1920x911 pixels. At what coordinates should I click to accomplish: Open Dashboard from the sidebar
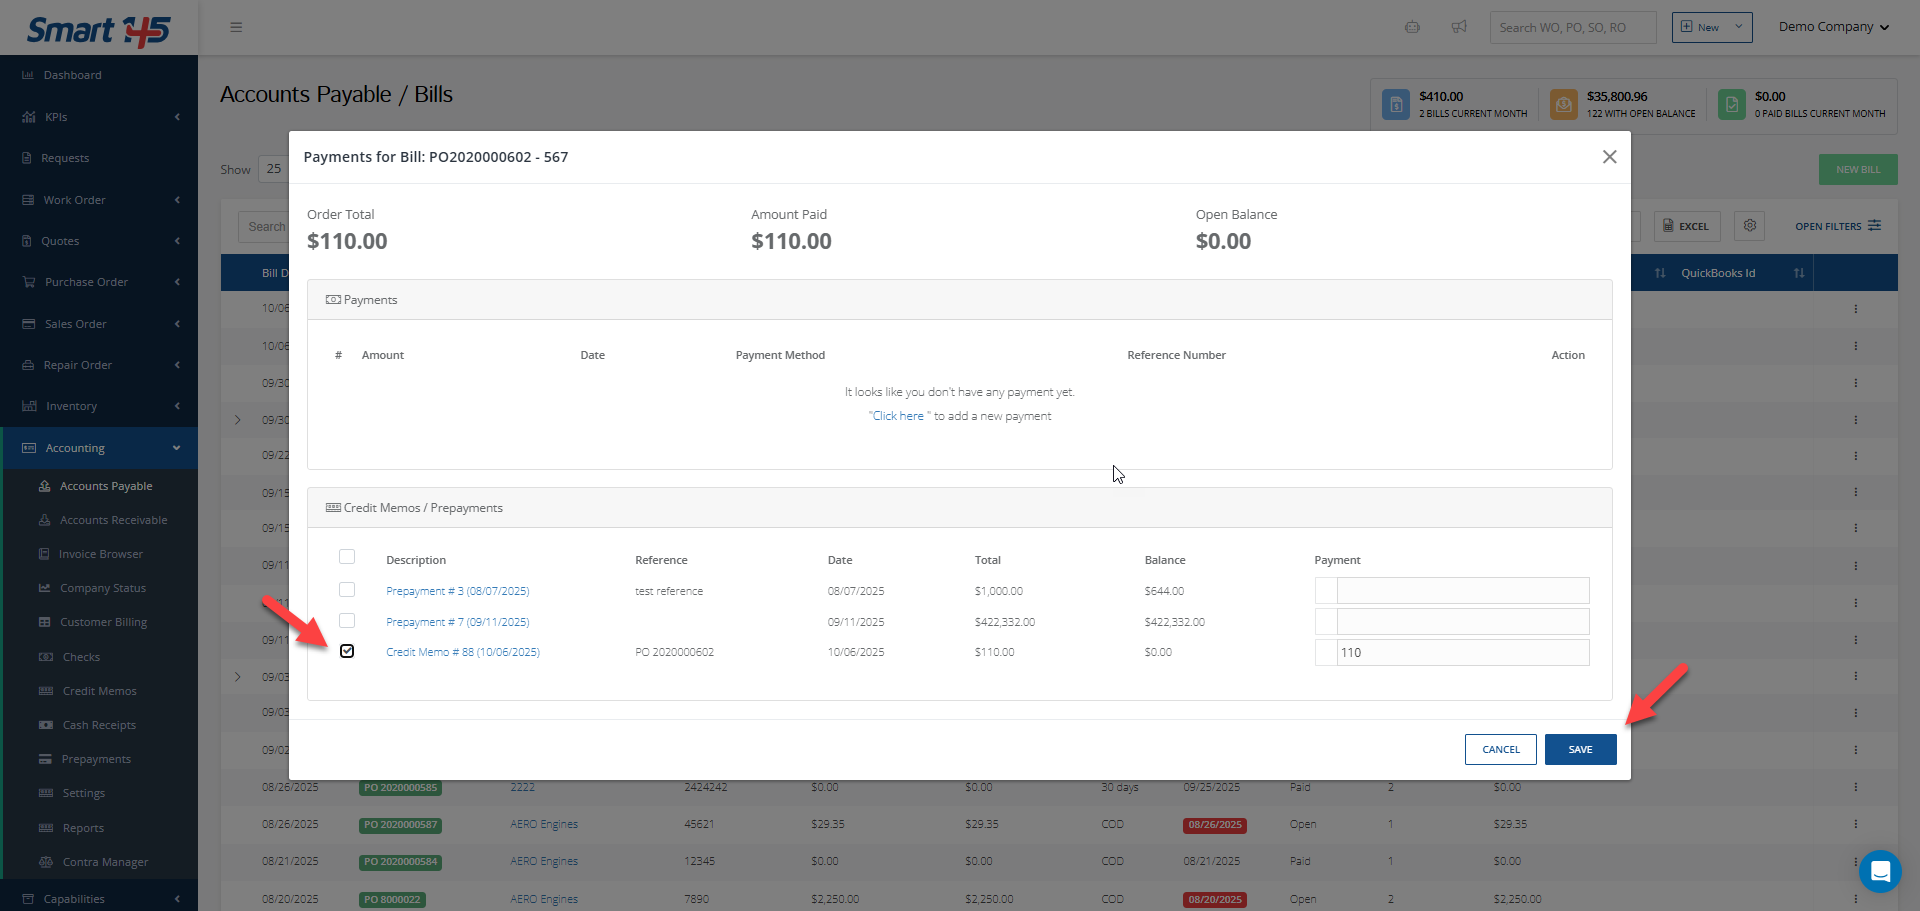(72, 75)
